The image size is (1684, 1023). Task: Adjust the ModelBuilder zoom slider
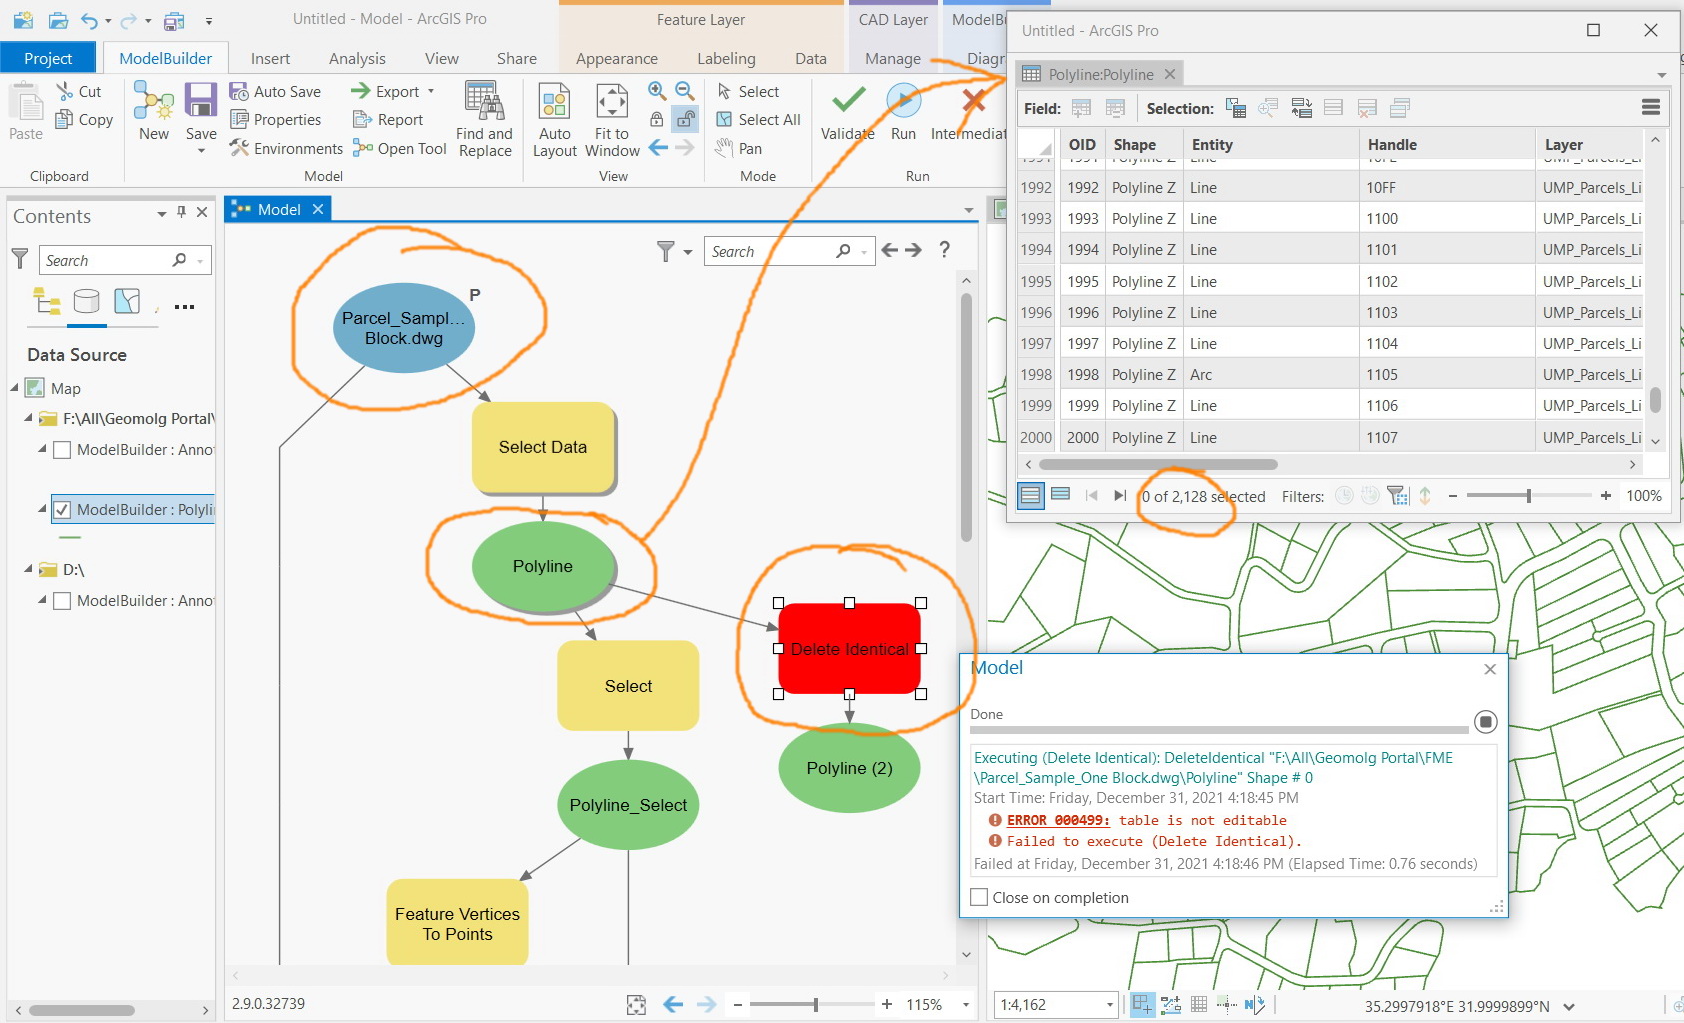(x=816, y=1004)
